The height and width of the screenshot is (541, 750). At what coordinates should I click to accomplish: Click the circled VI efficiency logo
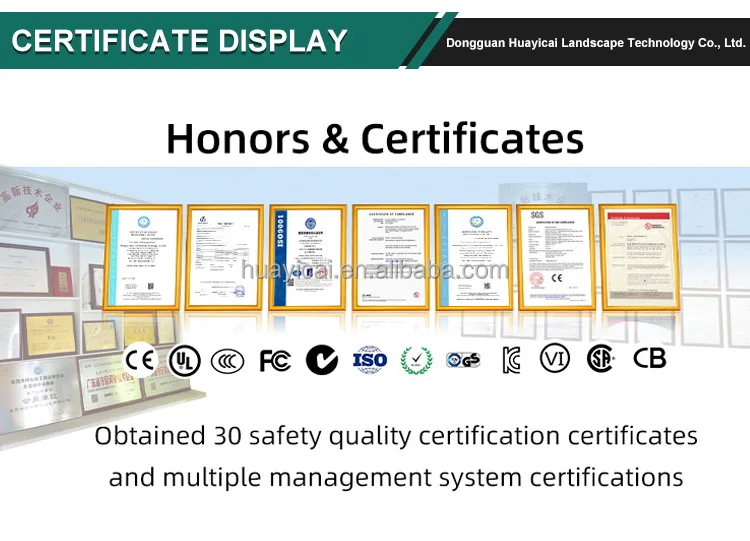coord(554,358)
